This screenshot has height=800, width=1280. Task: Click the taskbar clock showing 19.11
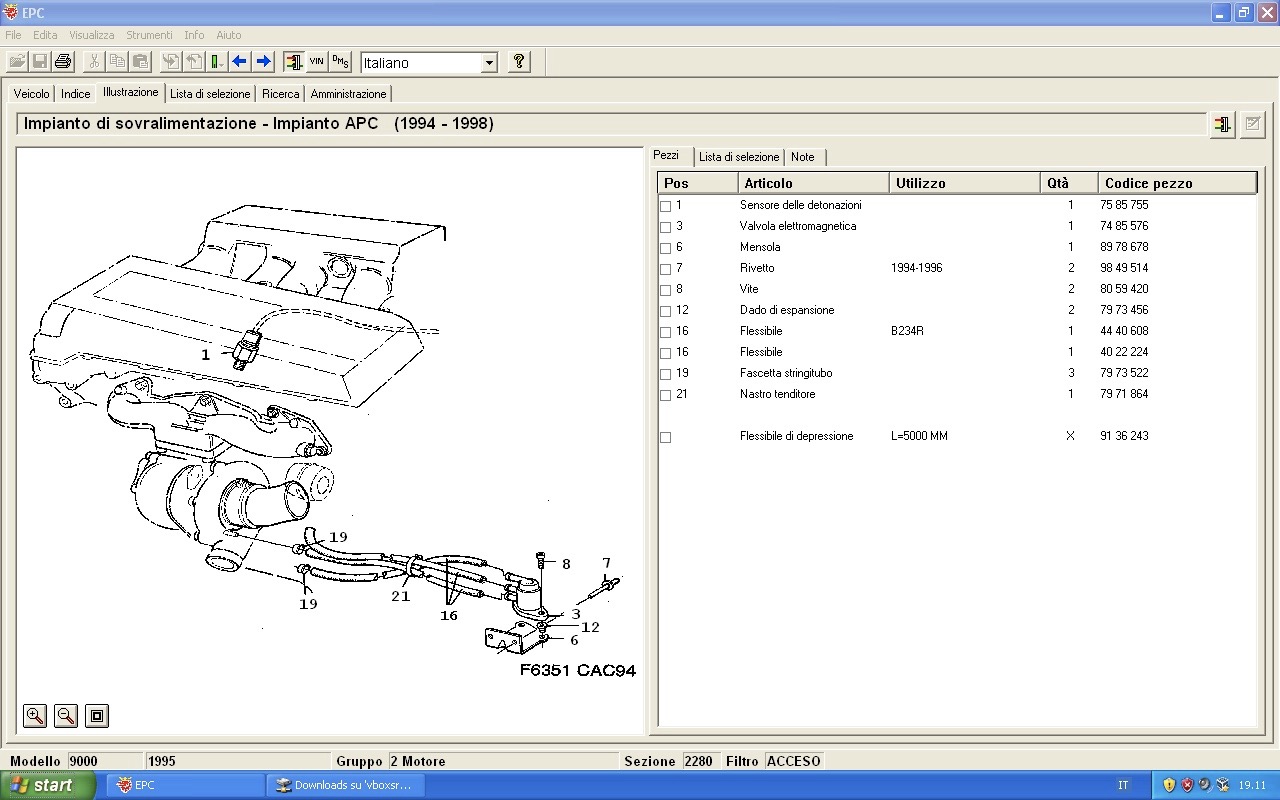(1252, 785)
